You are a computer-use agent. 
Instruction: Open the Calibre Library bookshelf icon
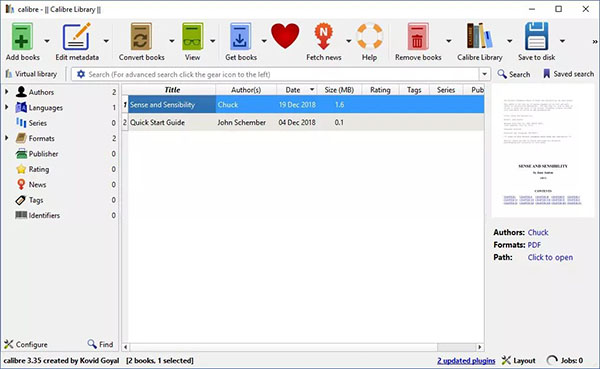pos(479,36)
